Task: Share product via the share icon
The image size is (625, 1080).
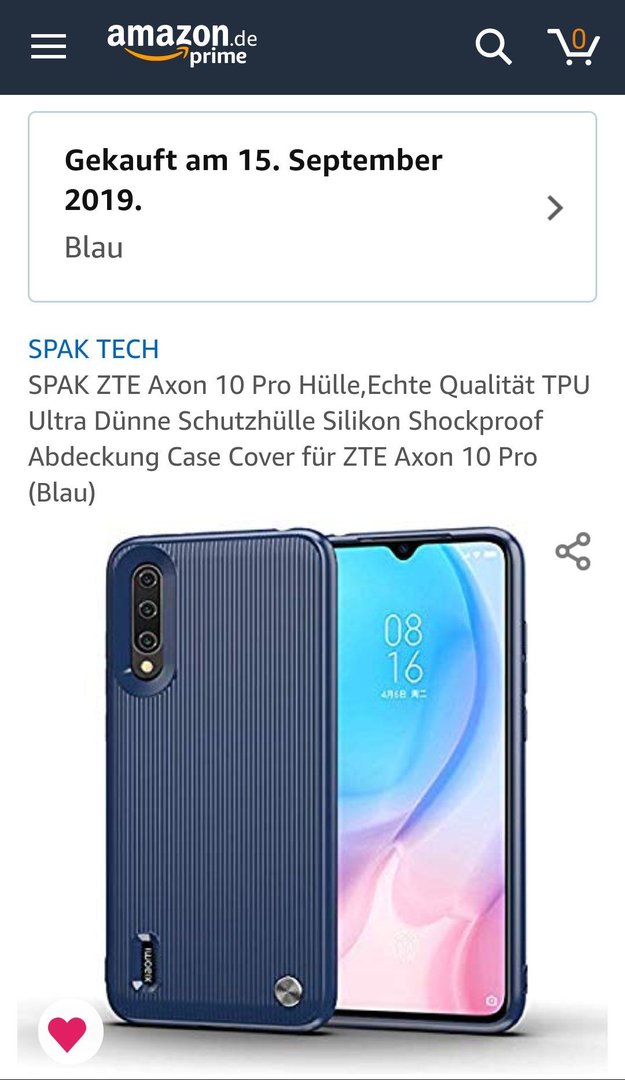Action: [x=573, y=551]
